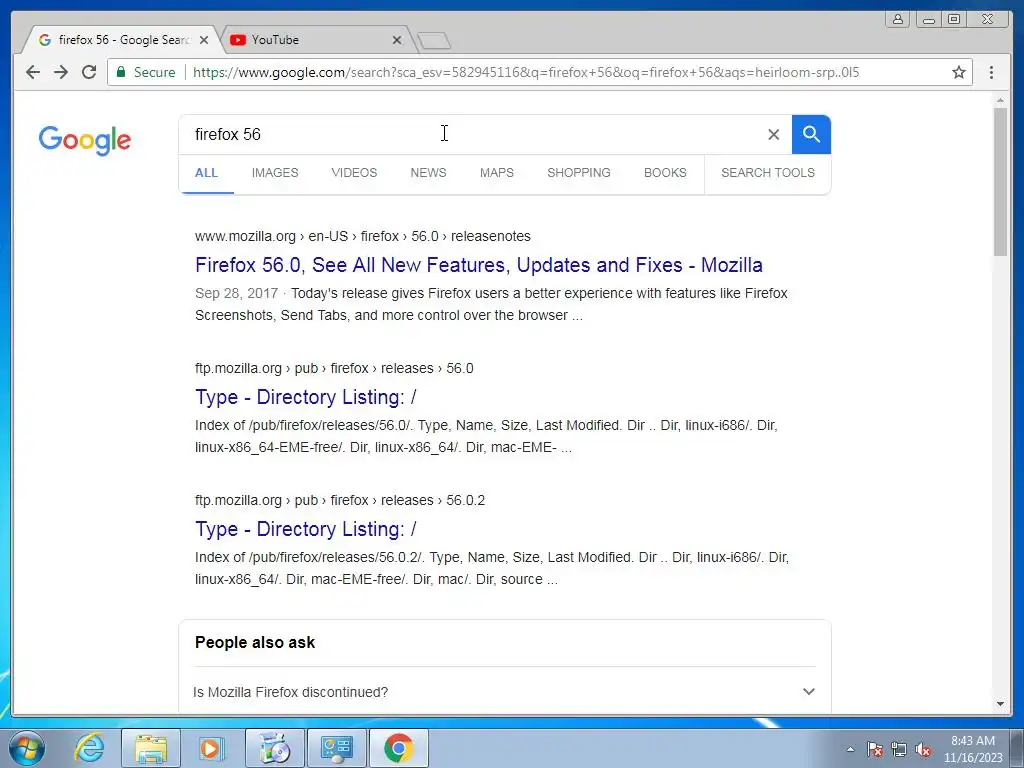Launch Internet Explorer from the taskbar
1024x768 pixels.
[x=89, y=748]
